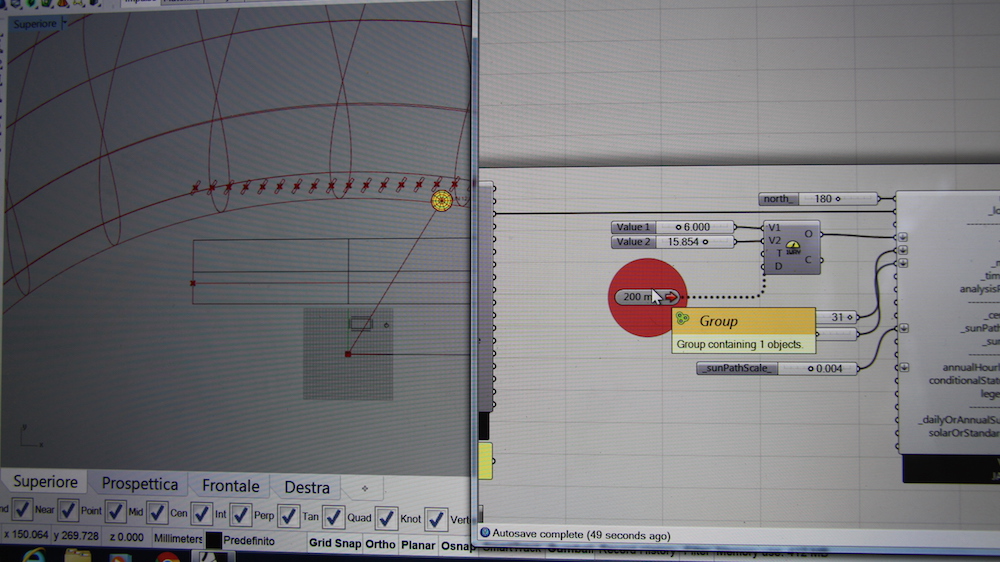The image size is (1000, 562).
Task: Click the z 0.000 coordinate readout
Action: tap(126, 537)
